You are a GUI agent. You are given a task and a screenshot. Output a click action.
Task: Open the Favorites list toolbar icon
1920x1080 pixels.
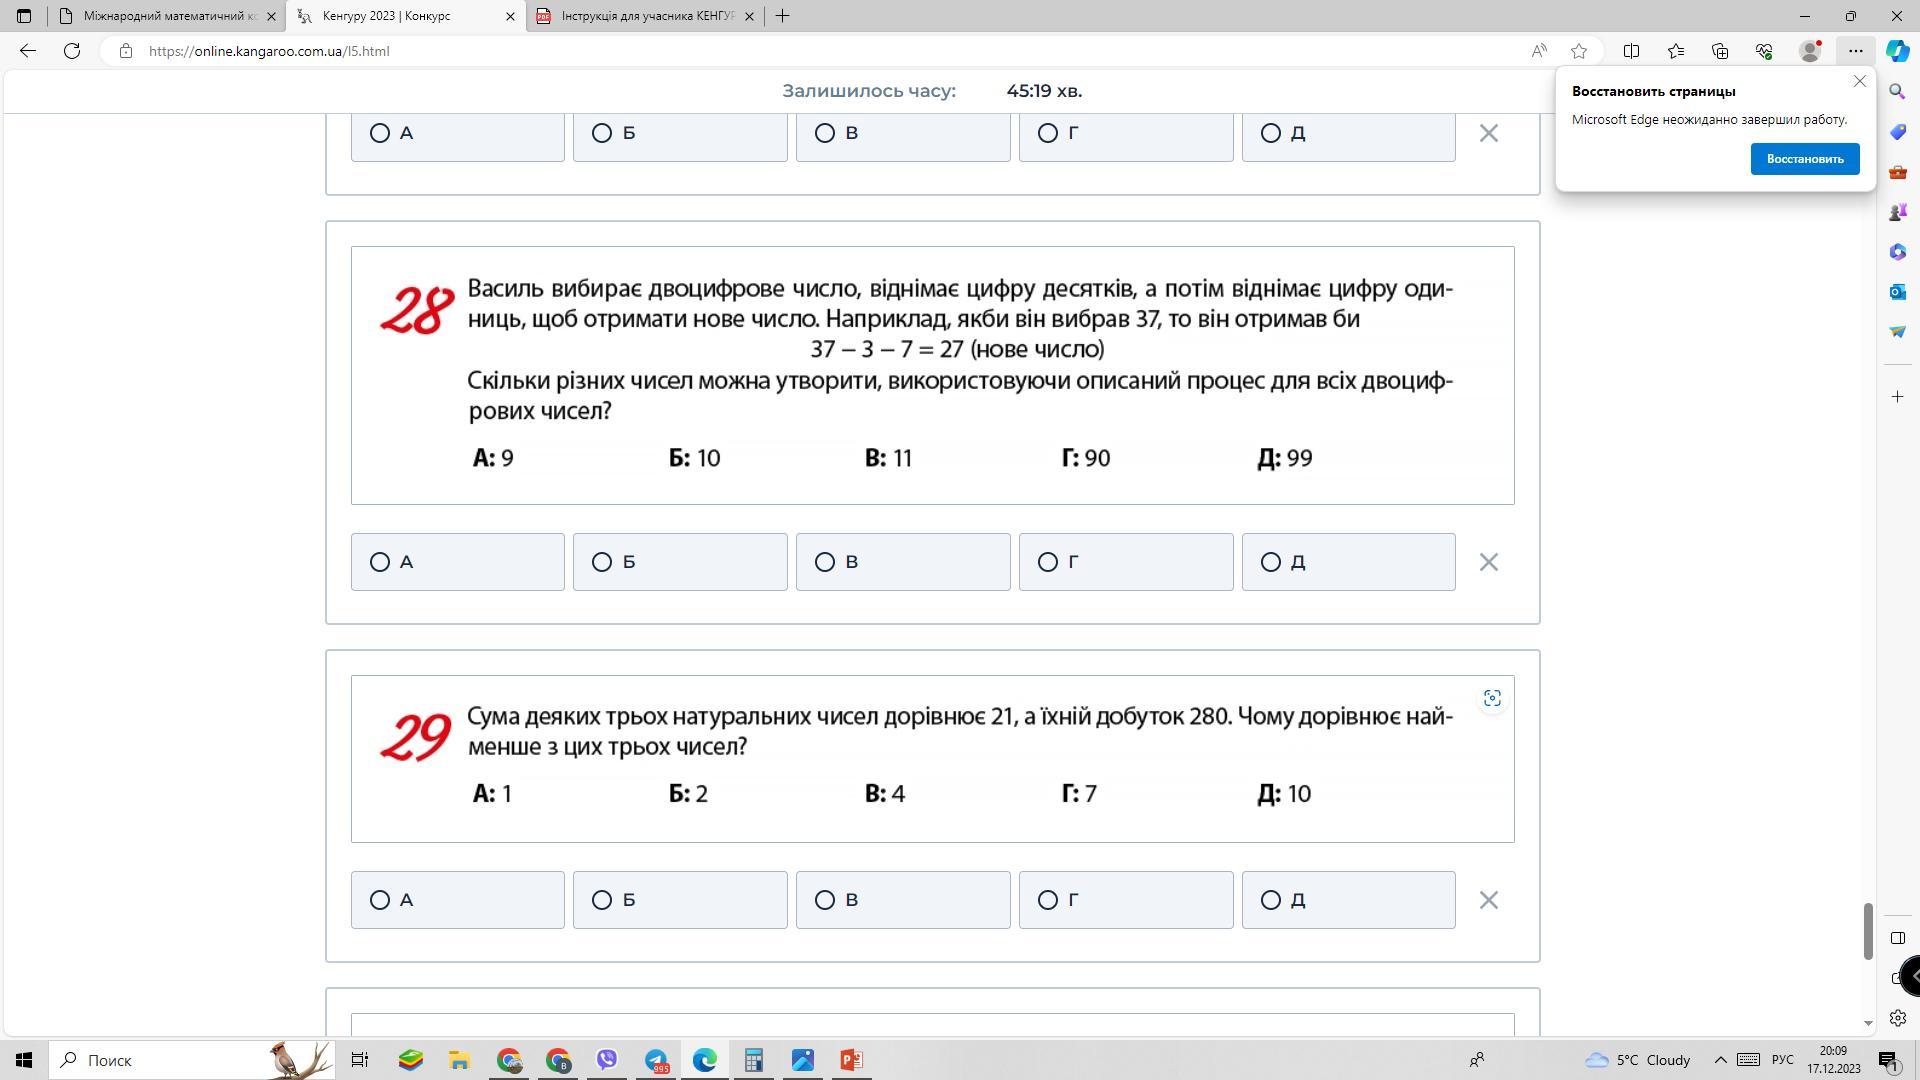coord(1676,51)
